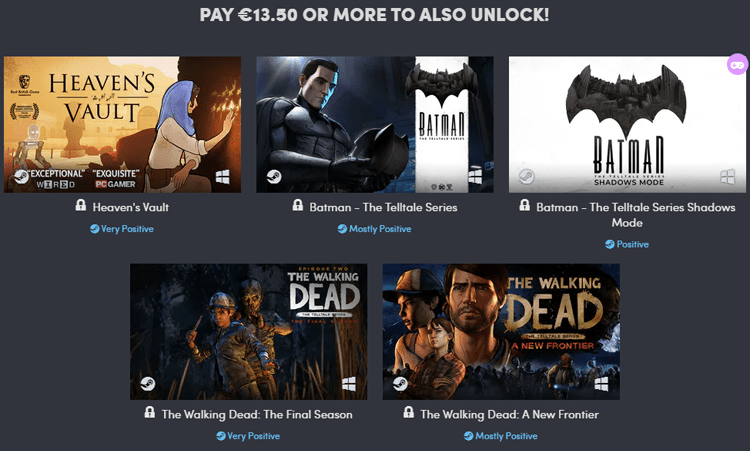Click the Steam icon on Batman Telltale Series image
This screenshot has width=750, height=451.
[274, 177]
